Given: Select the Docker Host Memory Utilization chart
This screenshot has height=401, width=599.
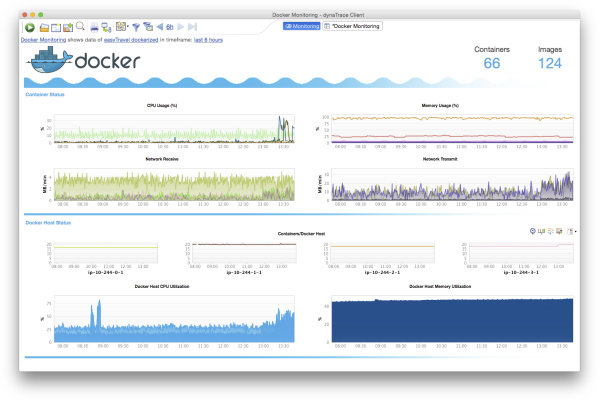Looking at the screenshot, I should coord(452,319).
